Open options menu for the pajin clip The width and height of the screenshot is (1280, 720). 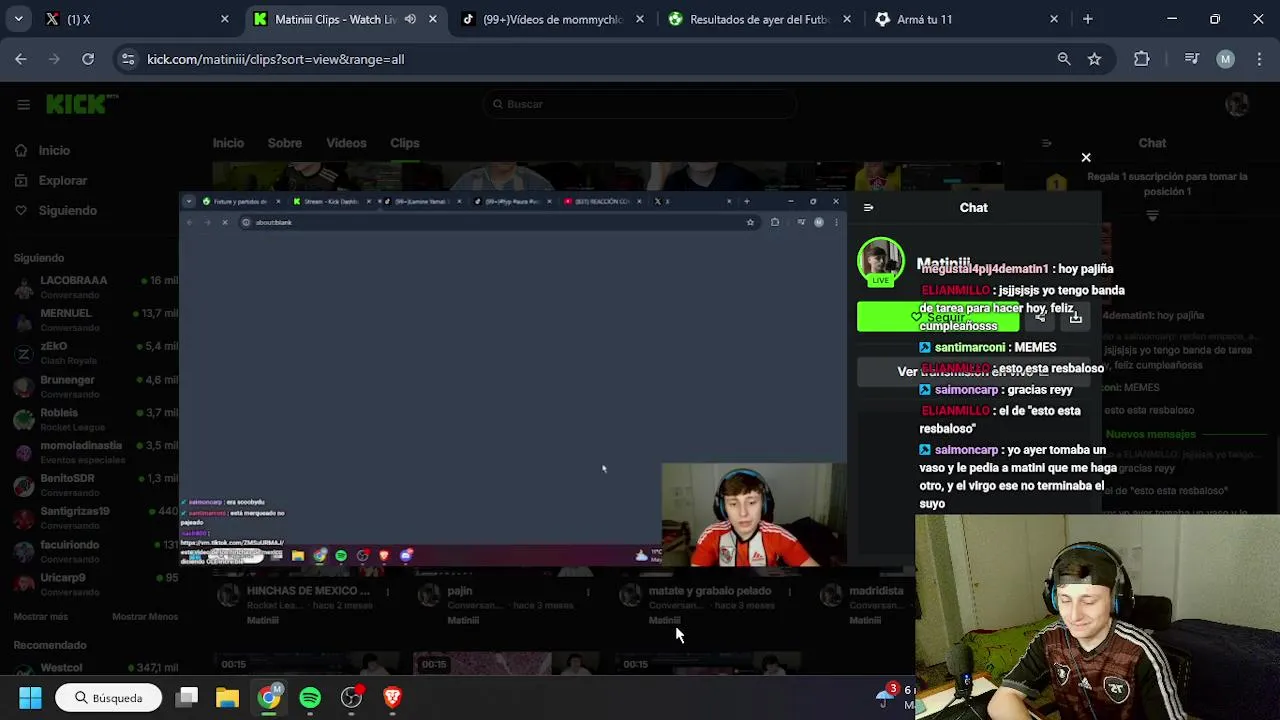point(588,592)
